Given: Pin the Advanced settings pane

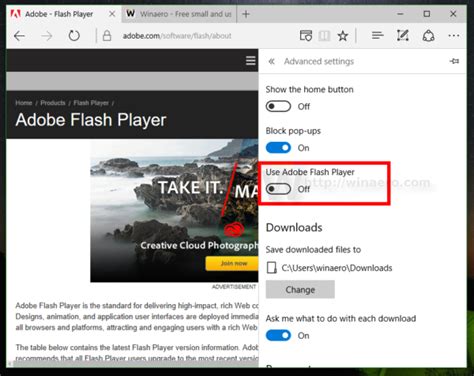Looking at the screenshot, I should [454, 61].
